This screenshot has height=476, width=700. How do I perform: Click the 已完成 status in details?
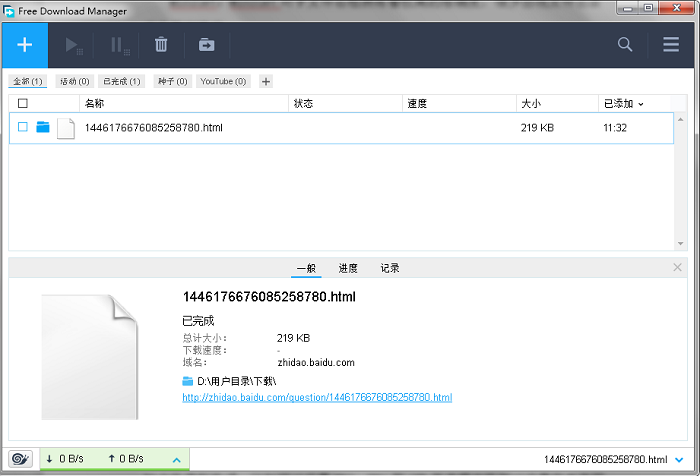[x=198, y=321]
